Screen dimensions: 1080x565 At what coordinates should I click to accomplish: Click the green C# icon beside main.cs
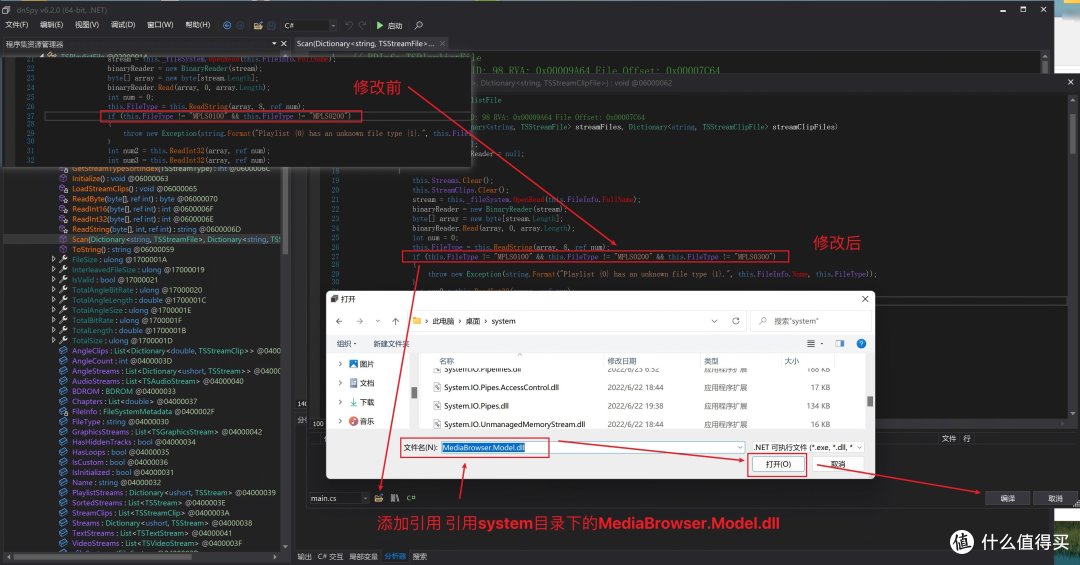click(x=411, y=497)
